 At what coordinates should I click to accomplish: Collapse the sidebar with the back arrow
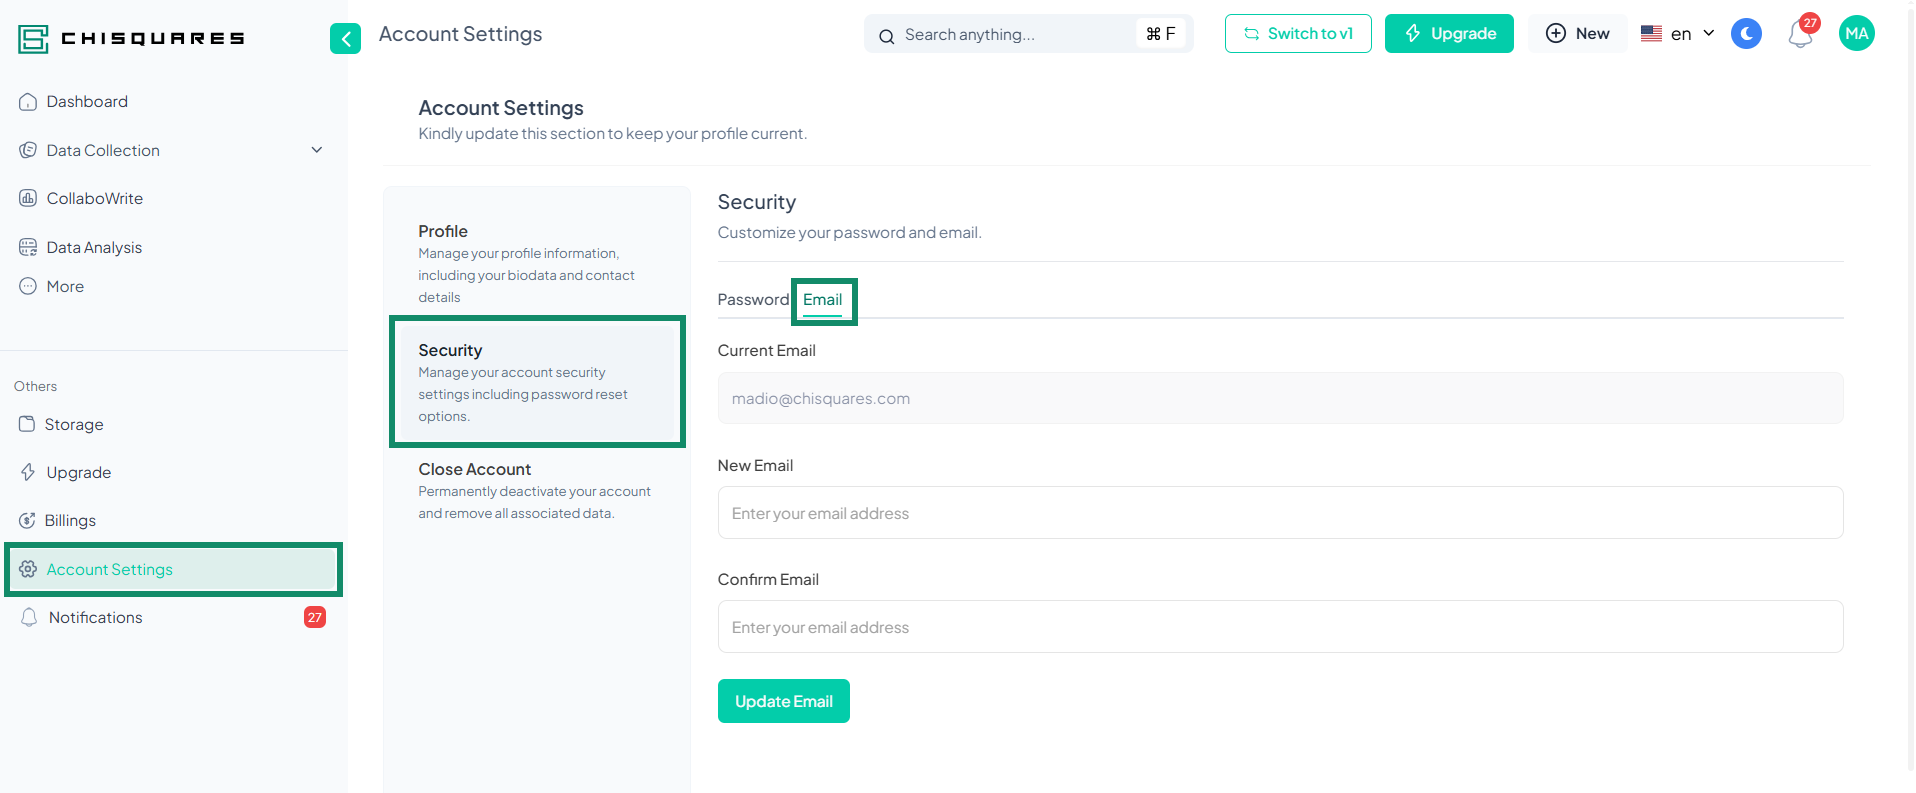click(345, 39)
